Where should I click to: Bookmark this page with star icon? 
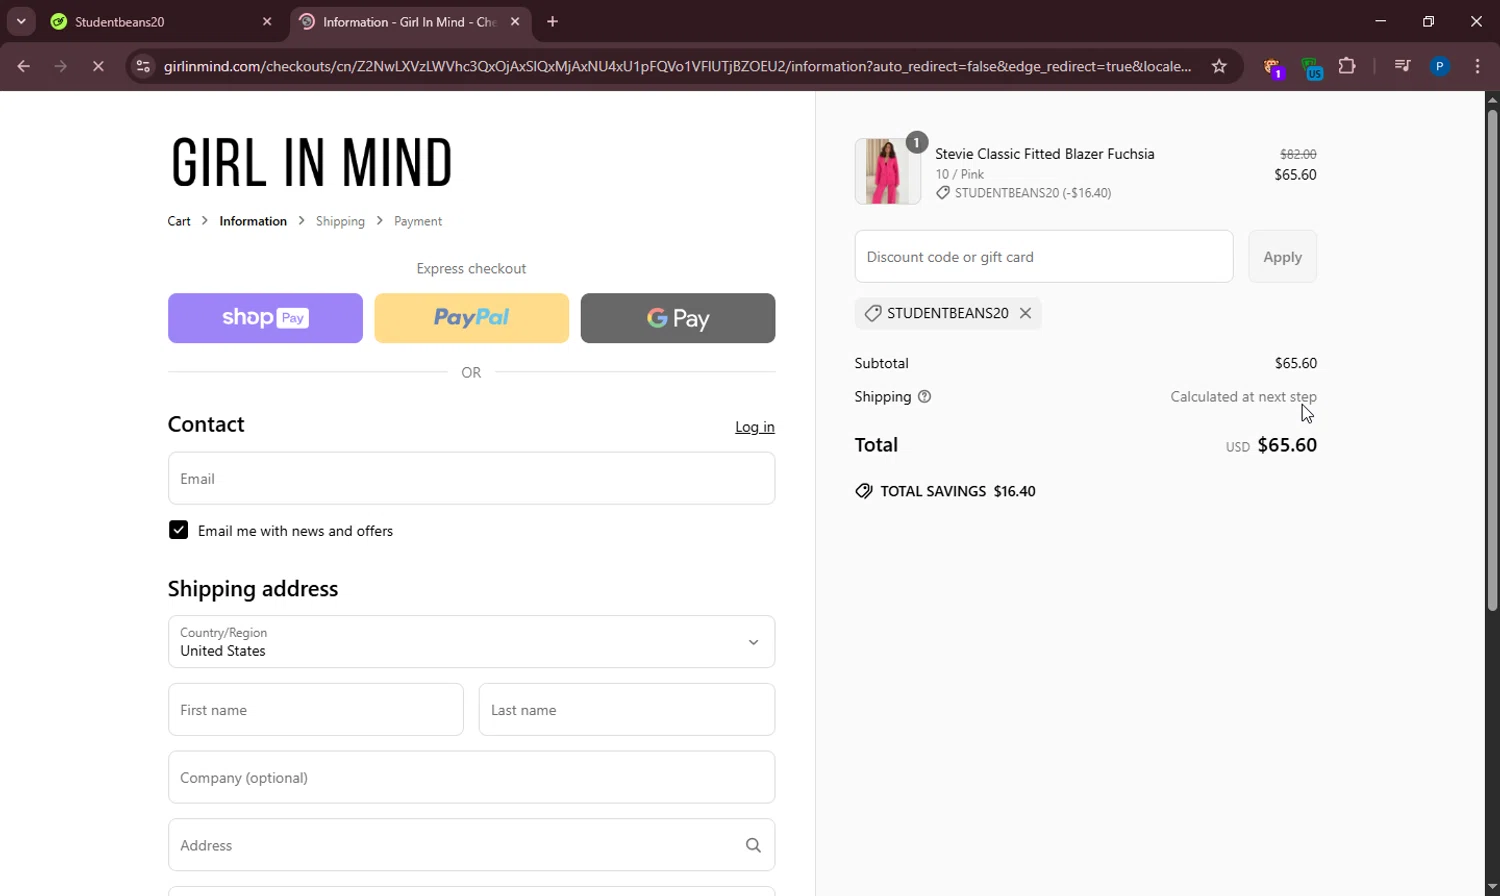click(x=1219, y=66)
